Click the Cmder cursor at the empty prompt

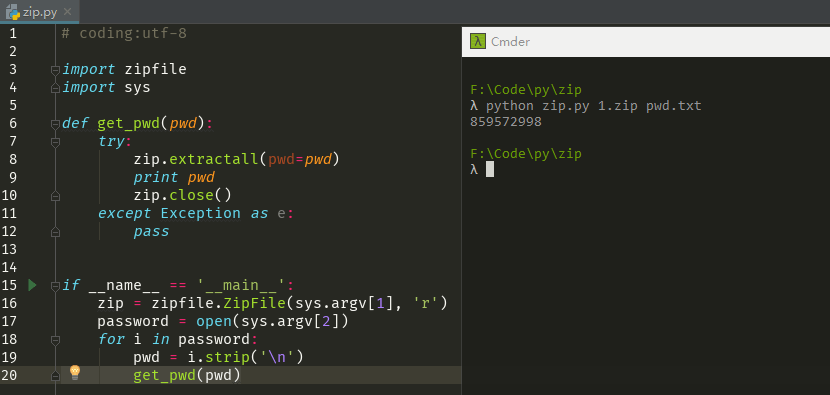(490, 169)
